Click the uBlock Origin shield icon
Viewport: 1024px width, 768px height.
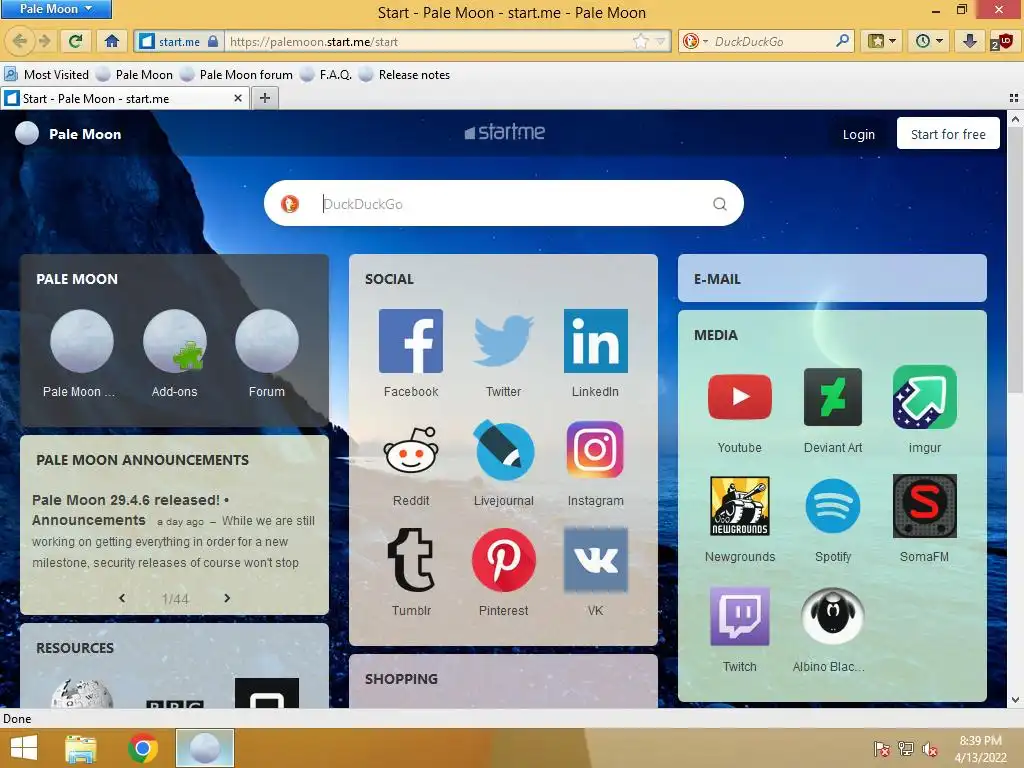click(x=1002, y=41)
